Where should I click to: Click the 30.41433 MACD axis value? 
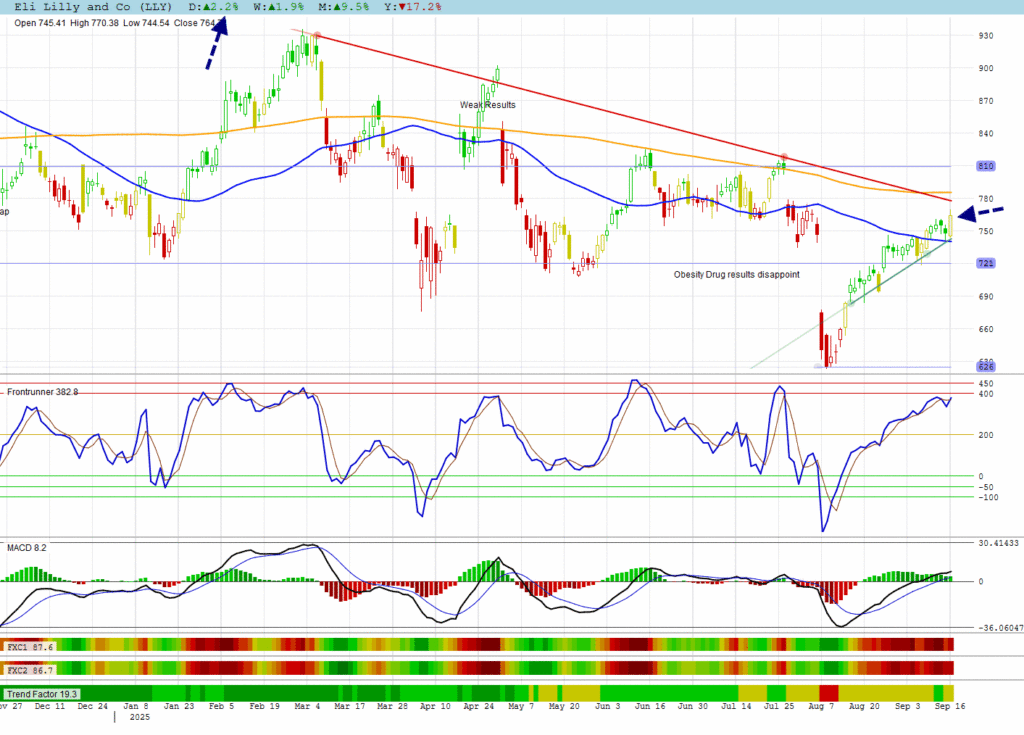click(x=999, y=543)
